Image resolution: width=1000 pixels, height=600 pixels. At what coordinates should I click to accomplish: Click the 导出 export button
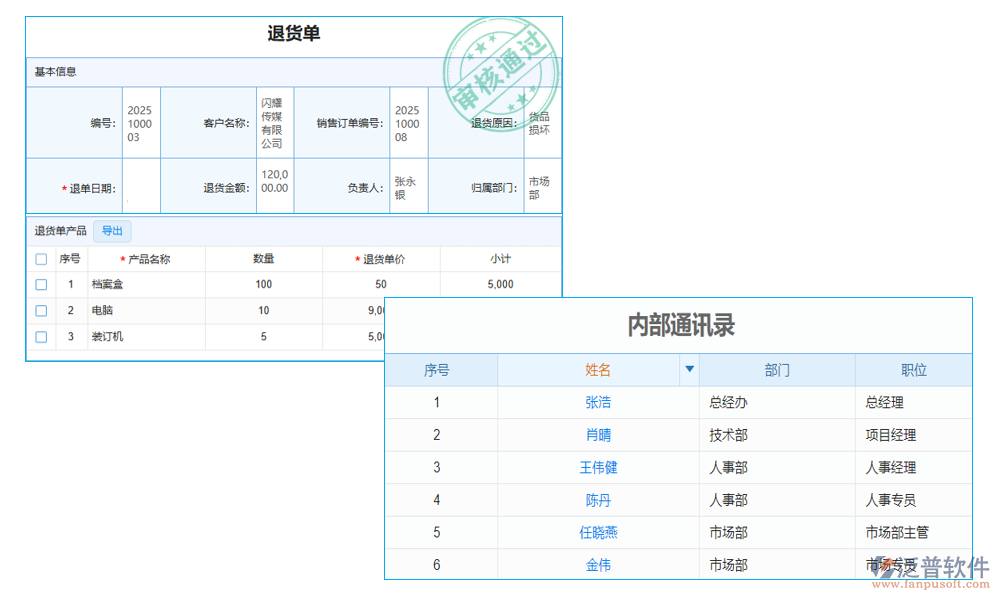click(x=112, y=231)
